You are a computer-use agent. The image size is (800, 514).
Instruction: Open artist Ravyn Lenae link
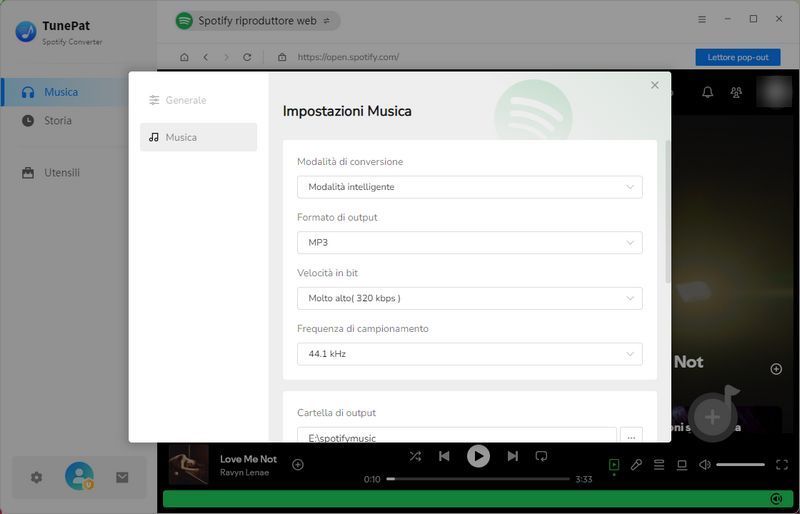(244, 473)
